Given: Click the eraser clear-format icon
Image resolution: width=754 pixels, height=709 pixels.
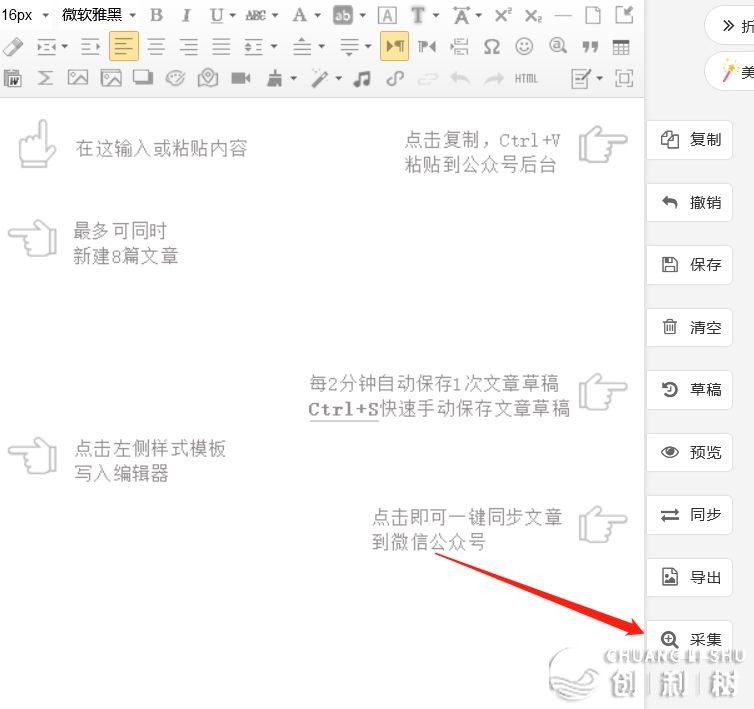Looking at the screenshot, I should tap(13, 47).
